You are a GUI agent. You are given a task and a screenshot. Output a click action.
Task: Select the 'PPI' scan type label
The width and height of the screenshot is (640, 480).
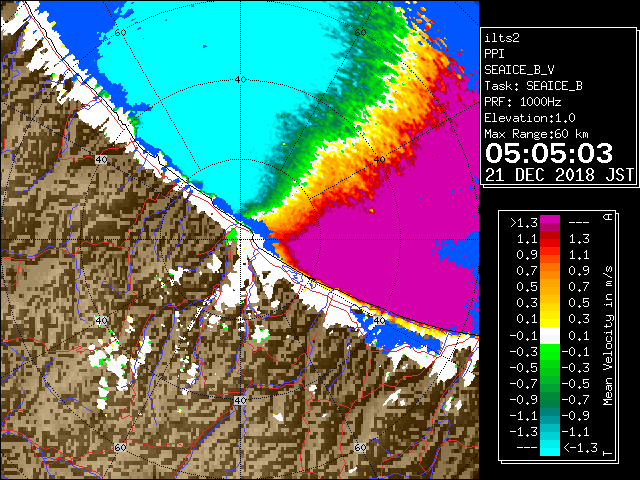[494, 54]
